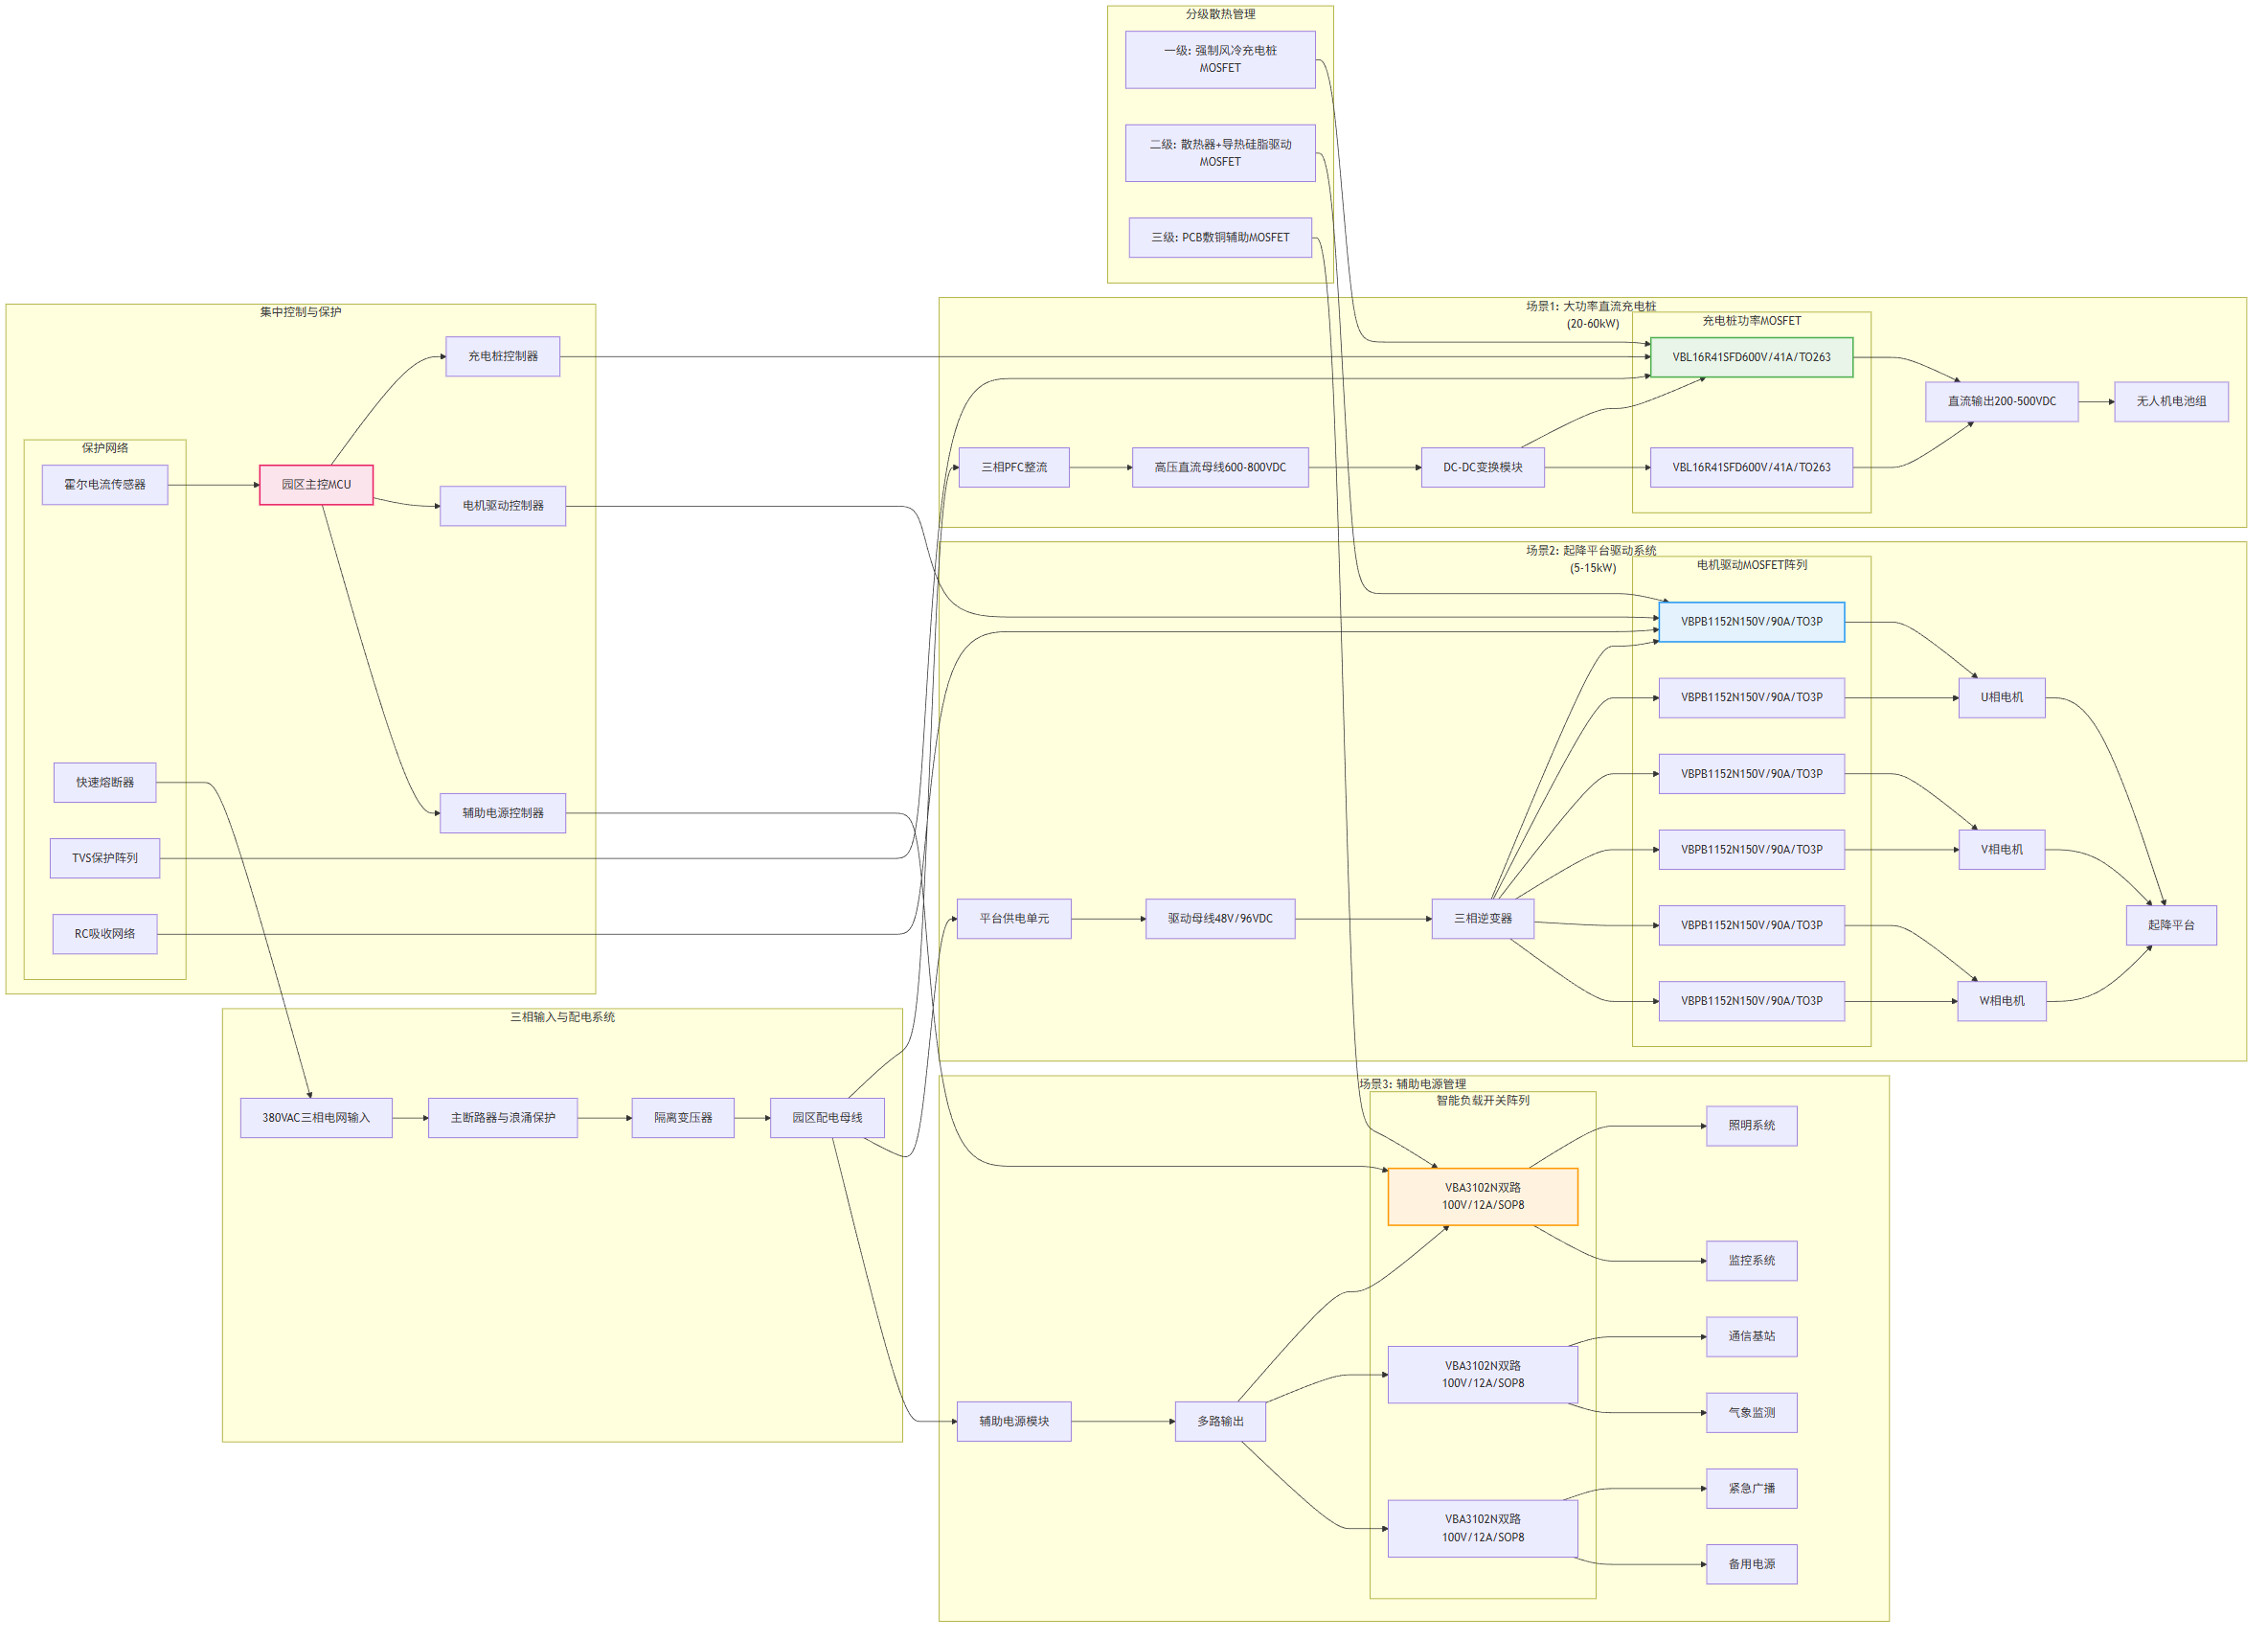
Task: Click the 霍尔电流传感器 node
Action: (x=105, y=485)
